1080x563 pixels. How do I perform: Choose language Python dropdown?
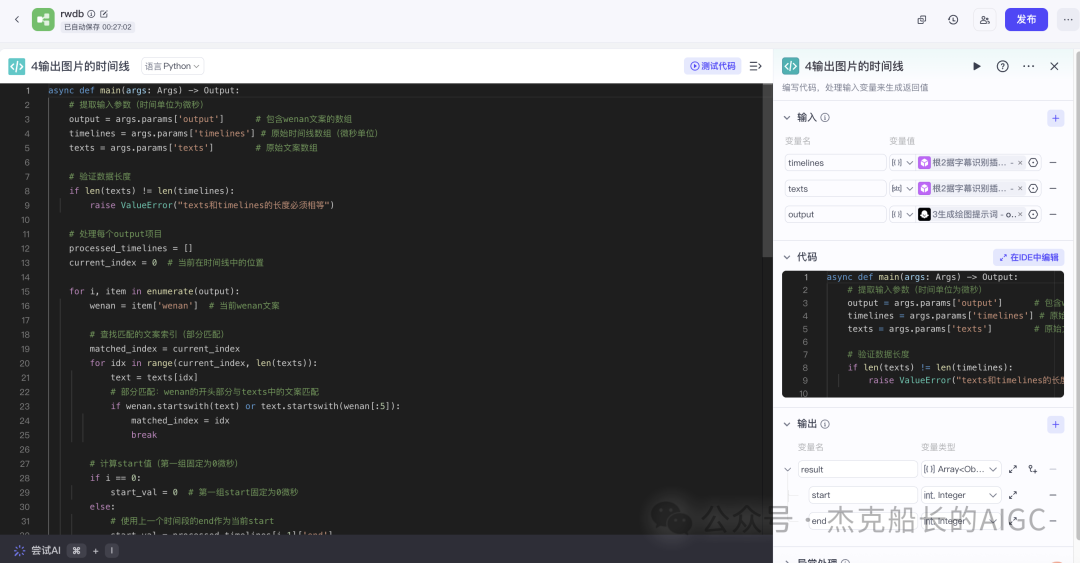click(x=172, y=66)
